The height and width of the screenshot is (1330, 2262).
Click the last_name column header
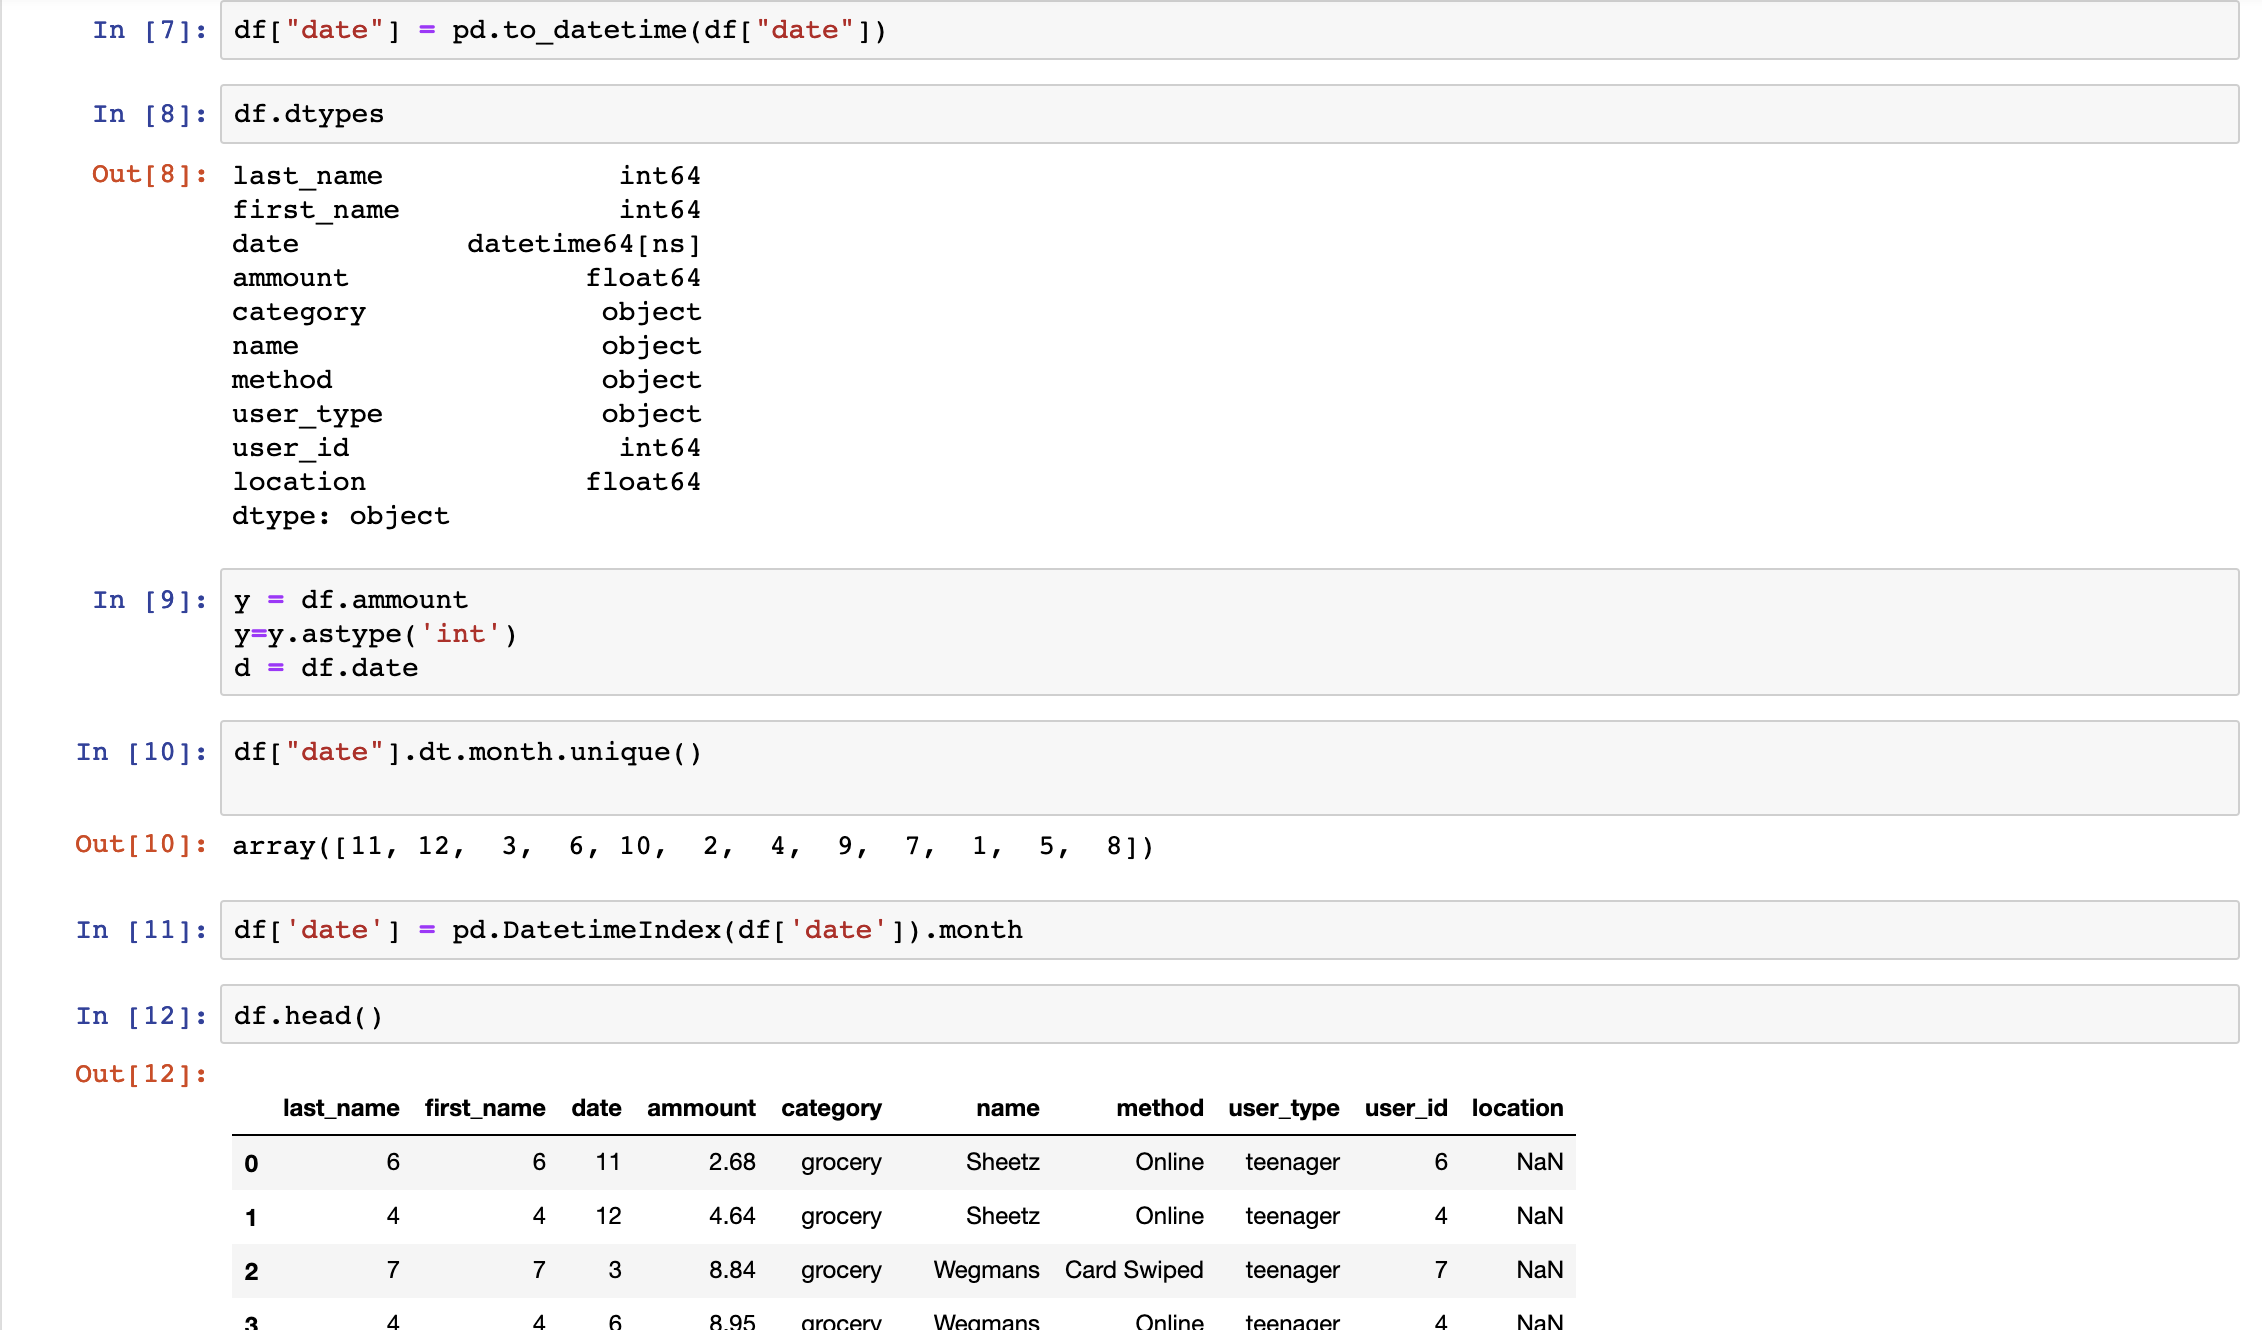pos(340,1108)
